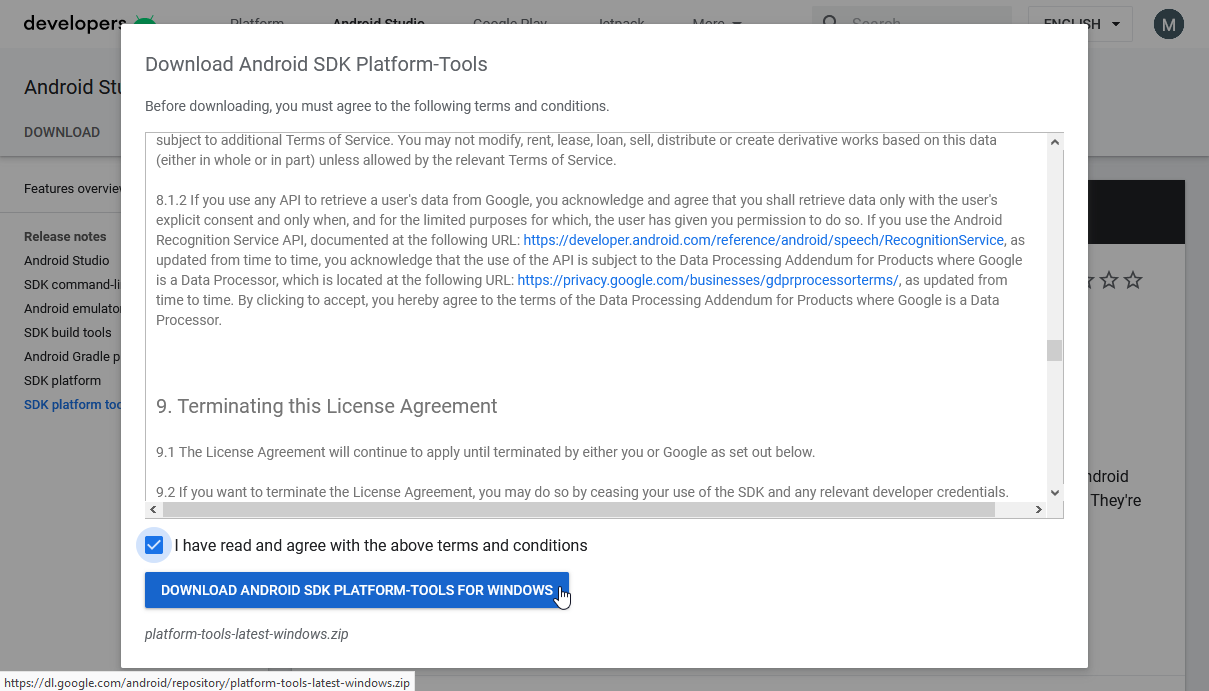This screenshot has height=691, width=1209.
Task: Click the horizontal scrollbar thumb of the terms
Action: tap(580, 510)
